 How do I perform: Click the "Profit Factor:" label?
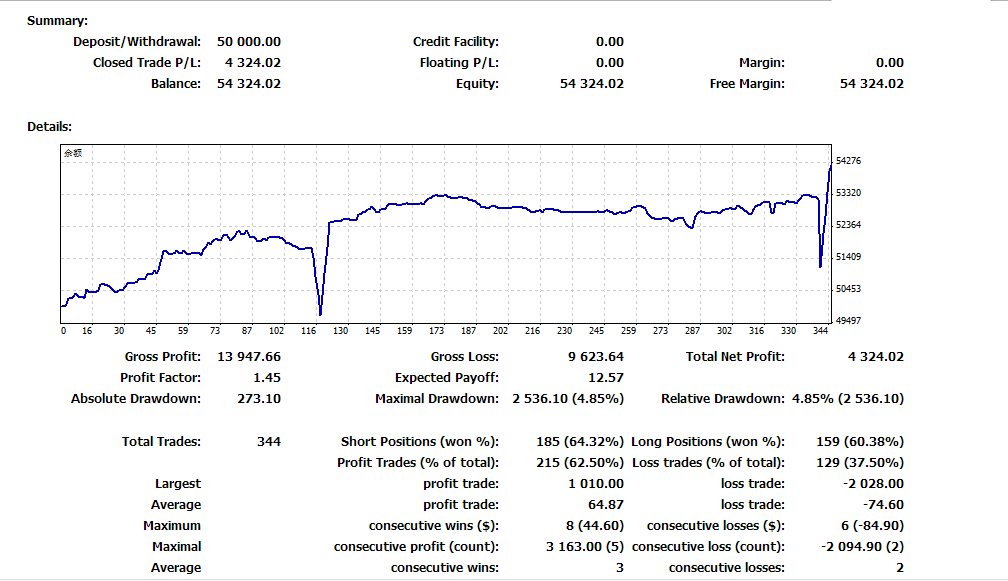[160, 378]
